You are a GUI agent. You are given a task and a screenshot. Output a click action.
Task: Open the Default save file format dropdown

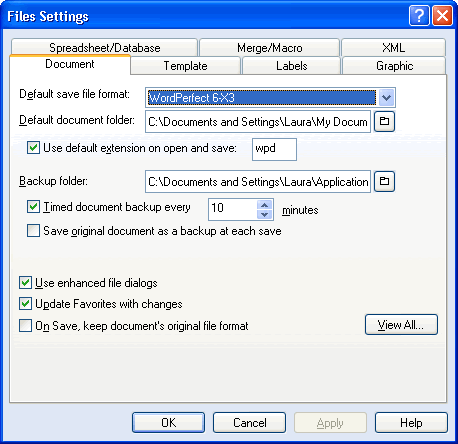click(x=386, y=98)
